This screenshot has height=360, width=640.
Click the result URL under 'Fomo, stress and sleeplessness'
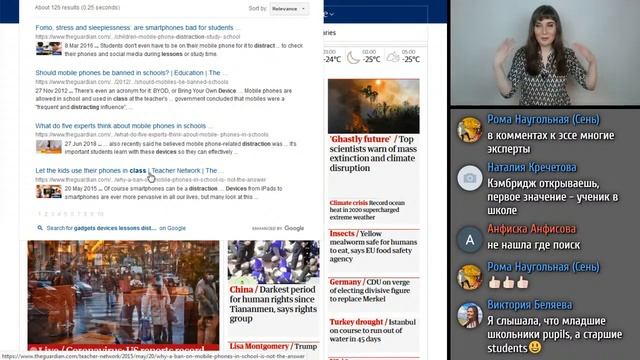[x=138, y=37]
